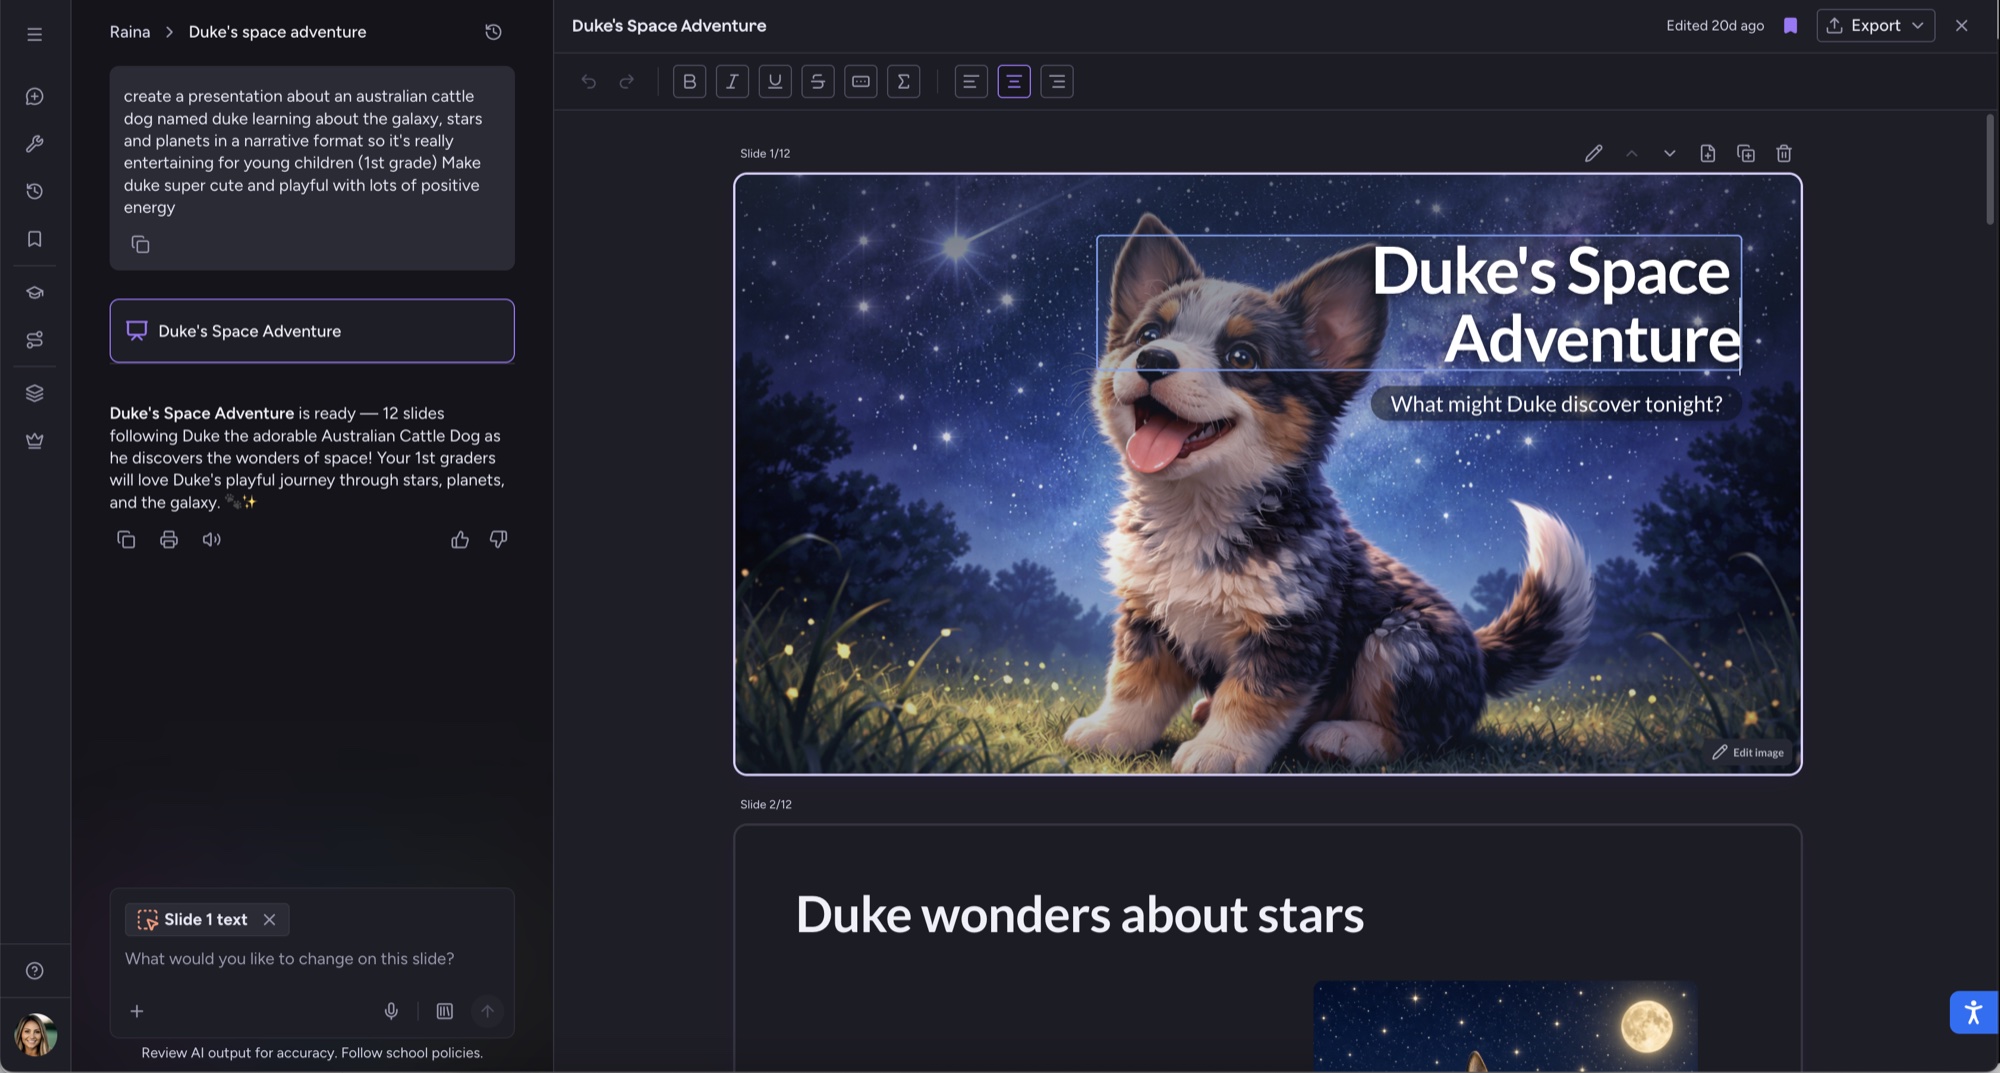Open Duke's Space Adventure presentation card
The width and height of the screenshot is (2000, 1073).
click(312, 331)
